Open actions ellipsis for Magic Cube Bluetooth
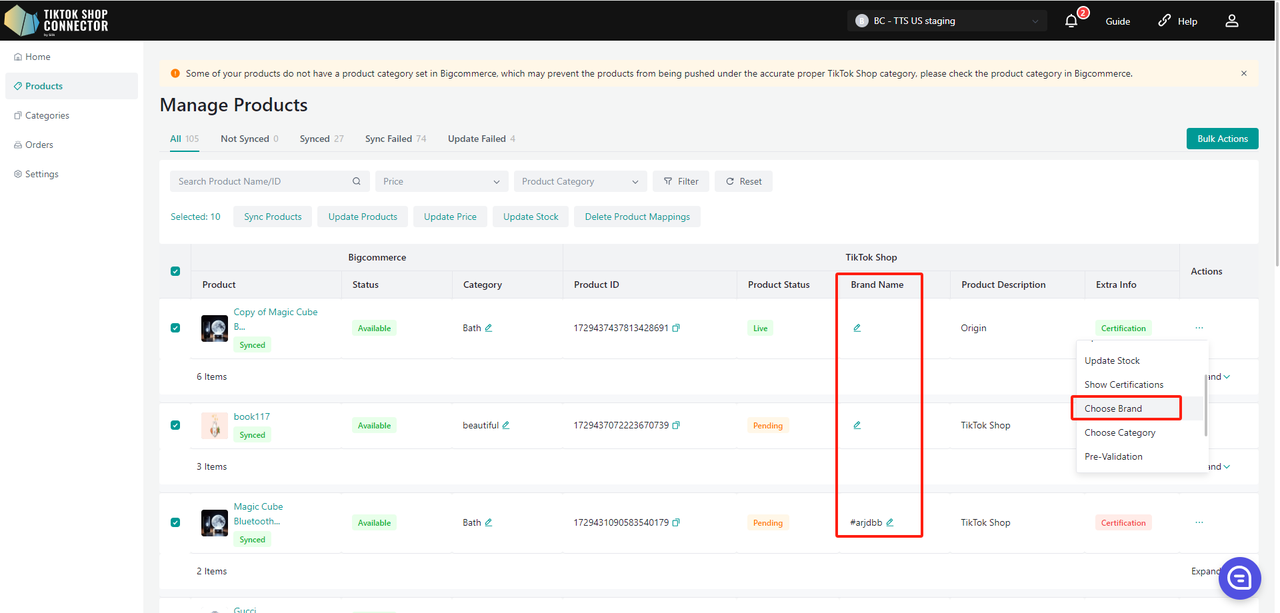This screenshot has height=613, width=1280. 1199,522
